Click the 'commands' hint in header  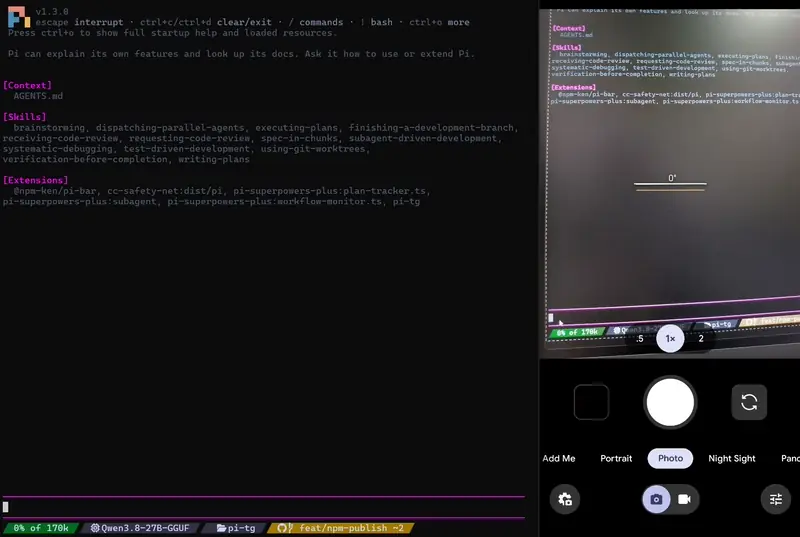point(321,22)
